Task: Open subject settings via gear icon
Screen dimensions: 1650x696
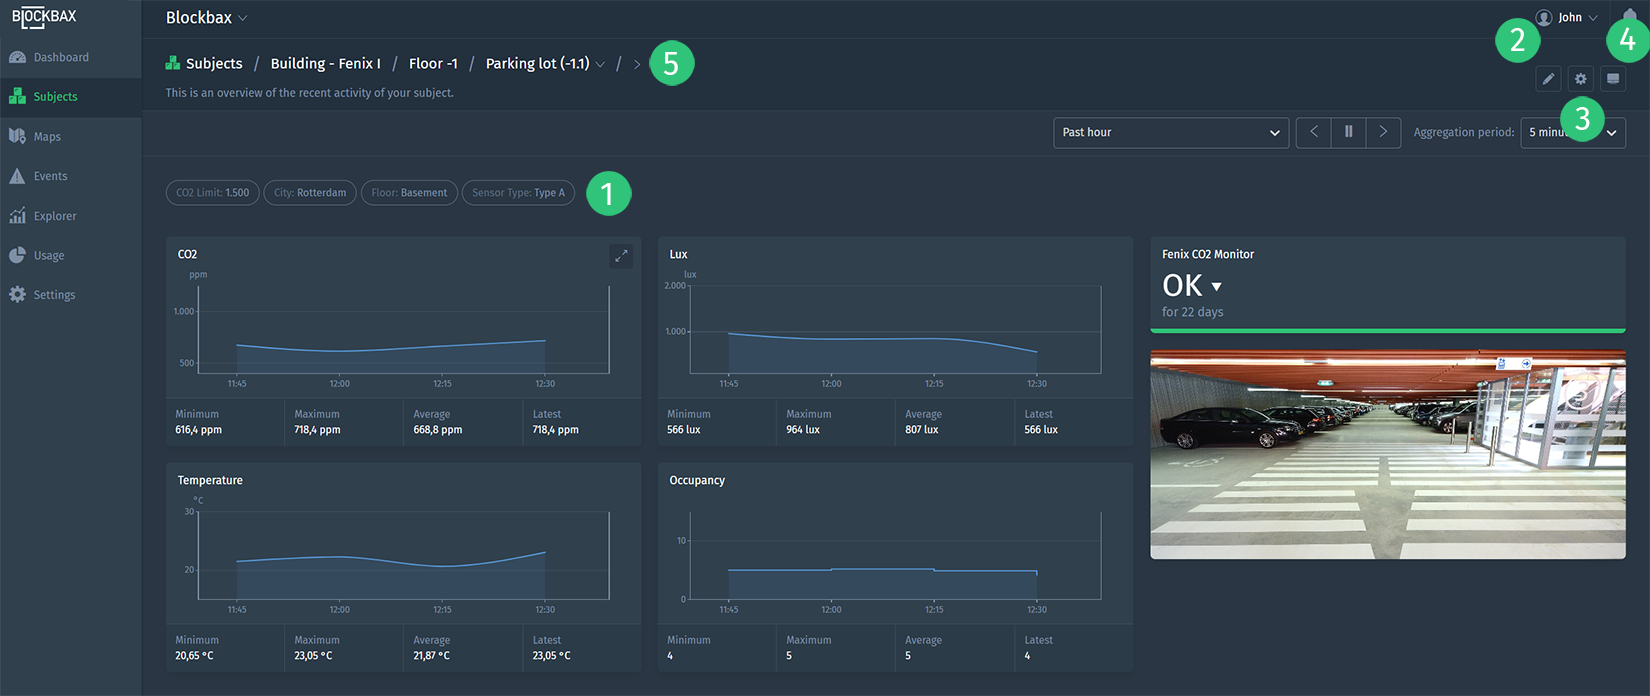Action: click(1580, 79)
